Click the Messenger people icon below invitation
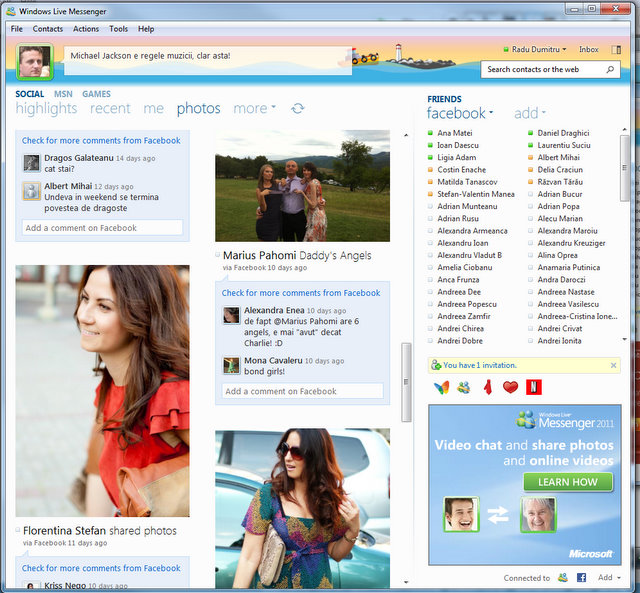The height and width of the screenshot is (593, 640). (x=464, y=387)
